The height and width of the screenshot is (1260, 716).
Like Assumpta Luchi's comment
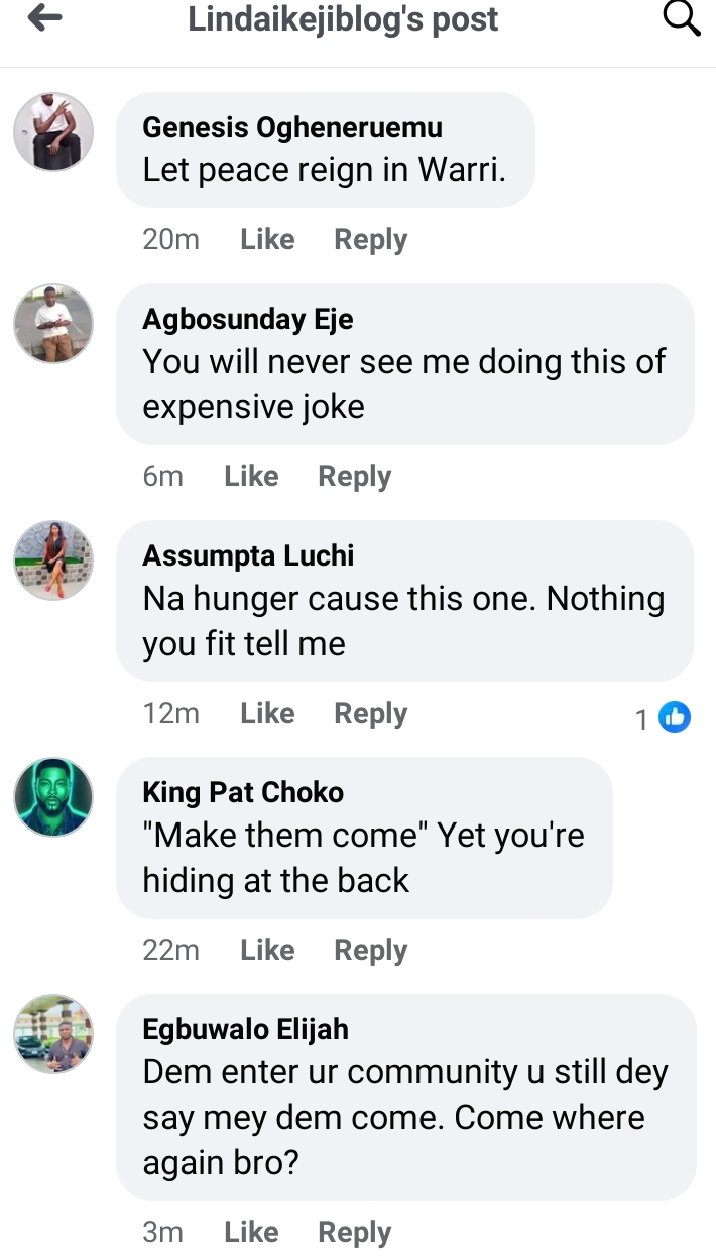coord(267,714)
